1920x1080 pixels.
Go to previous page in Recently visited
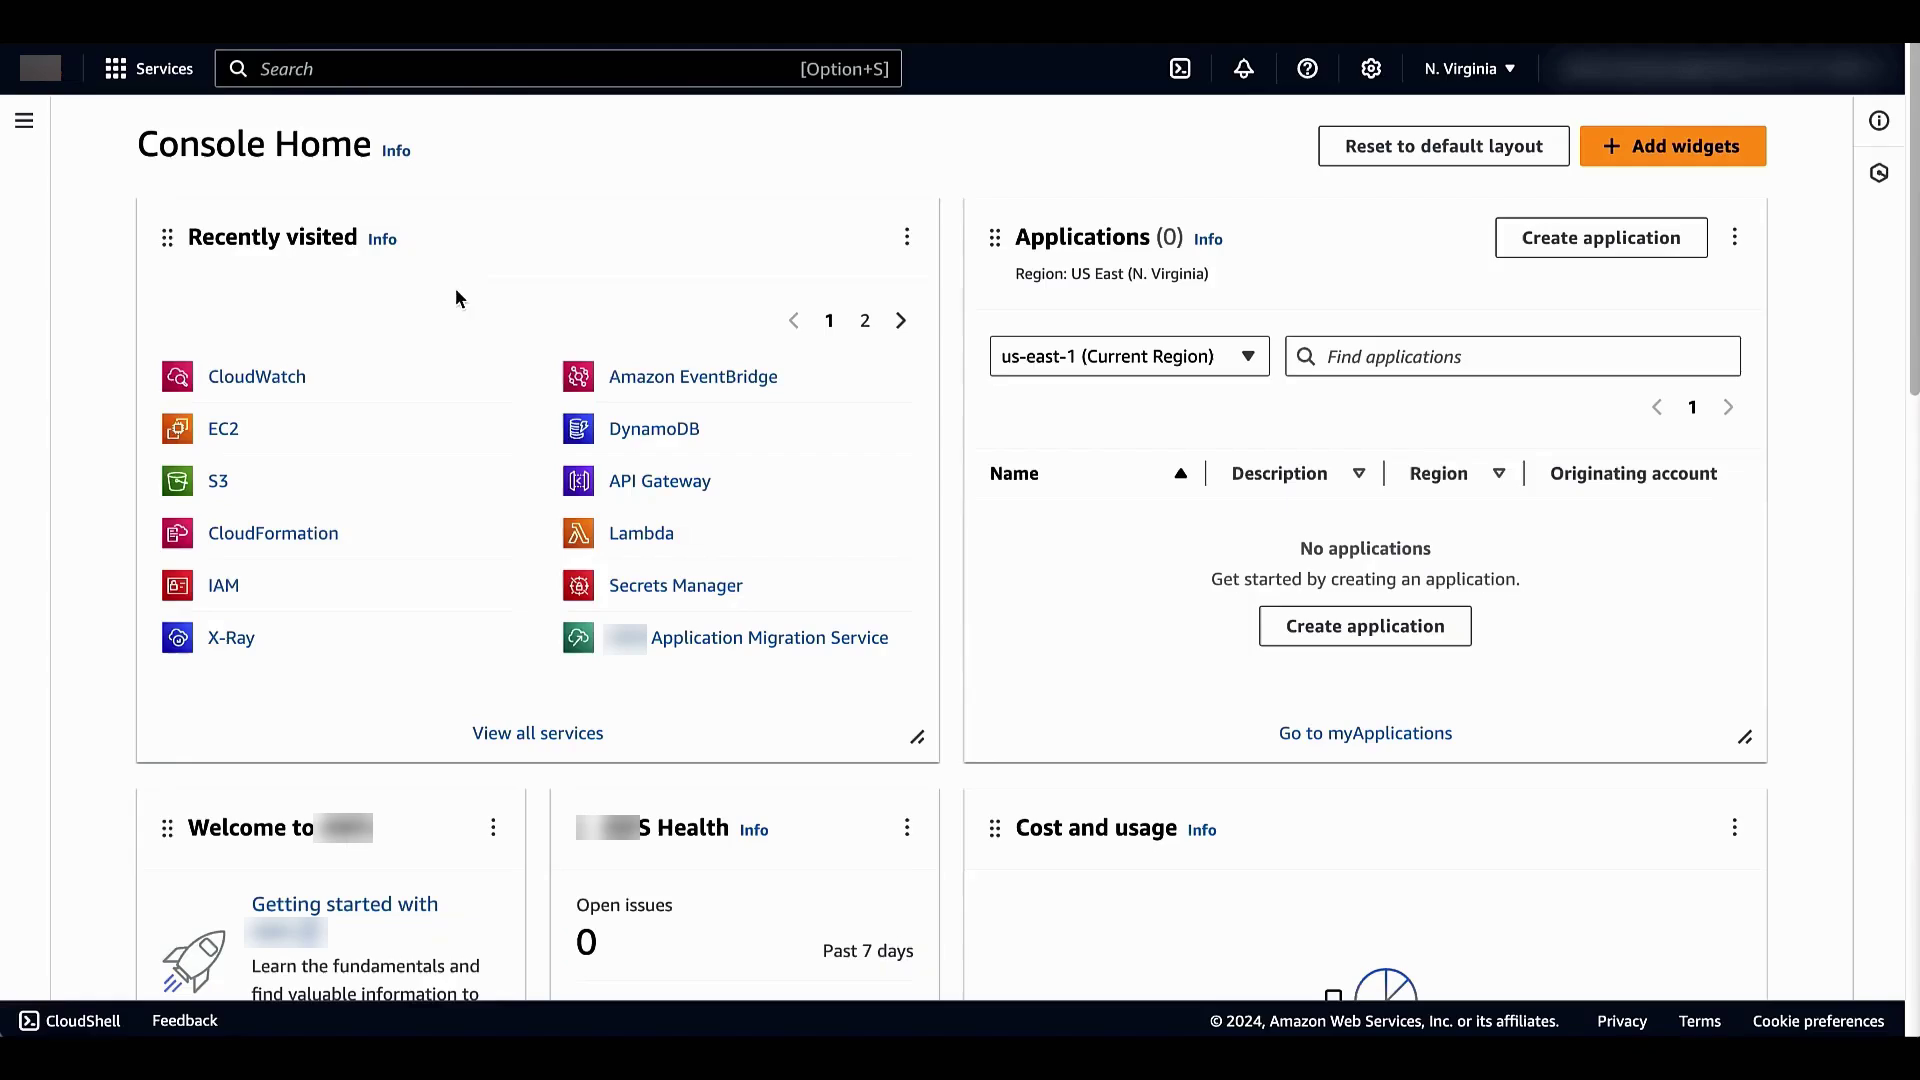793,321
